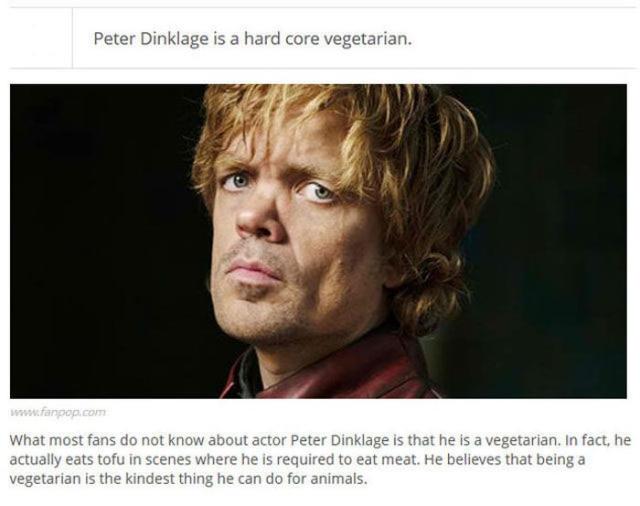Click the last line 'vegetarian is the kindest thing'
The image size is (640, 506).
(188, 478)
